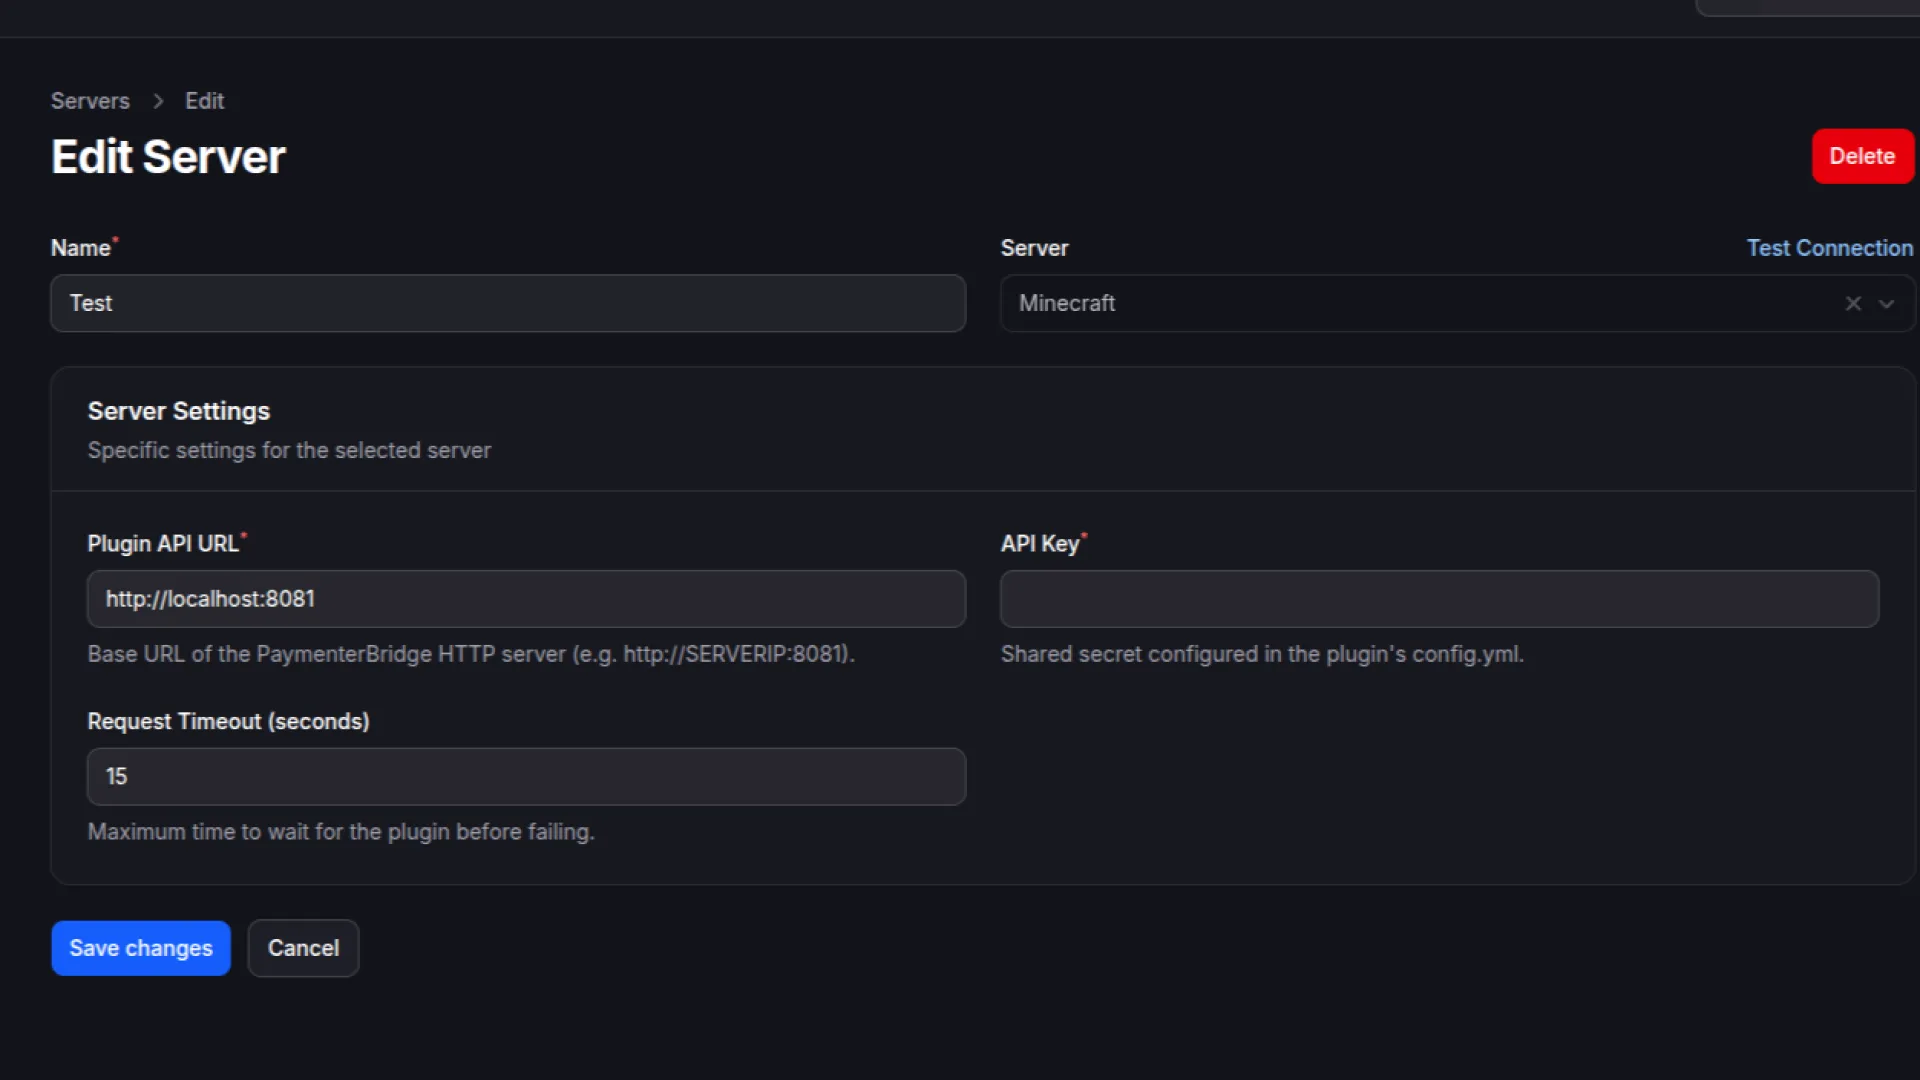1920x1080 pixels.
Task: Click the partially visible top-right search box
Action: [x=1808, y=6]
